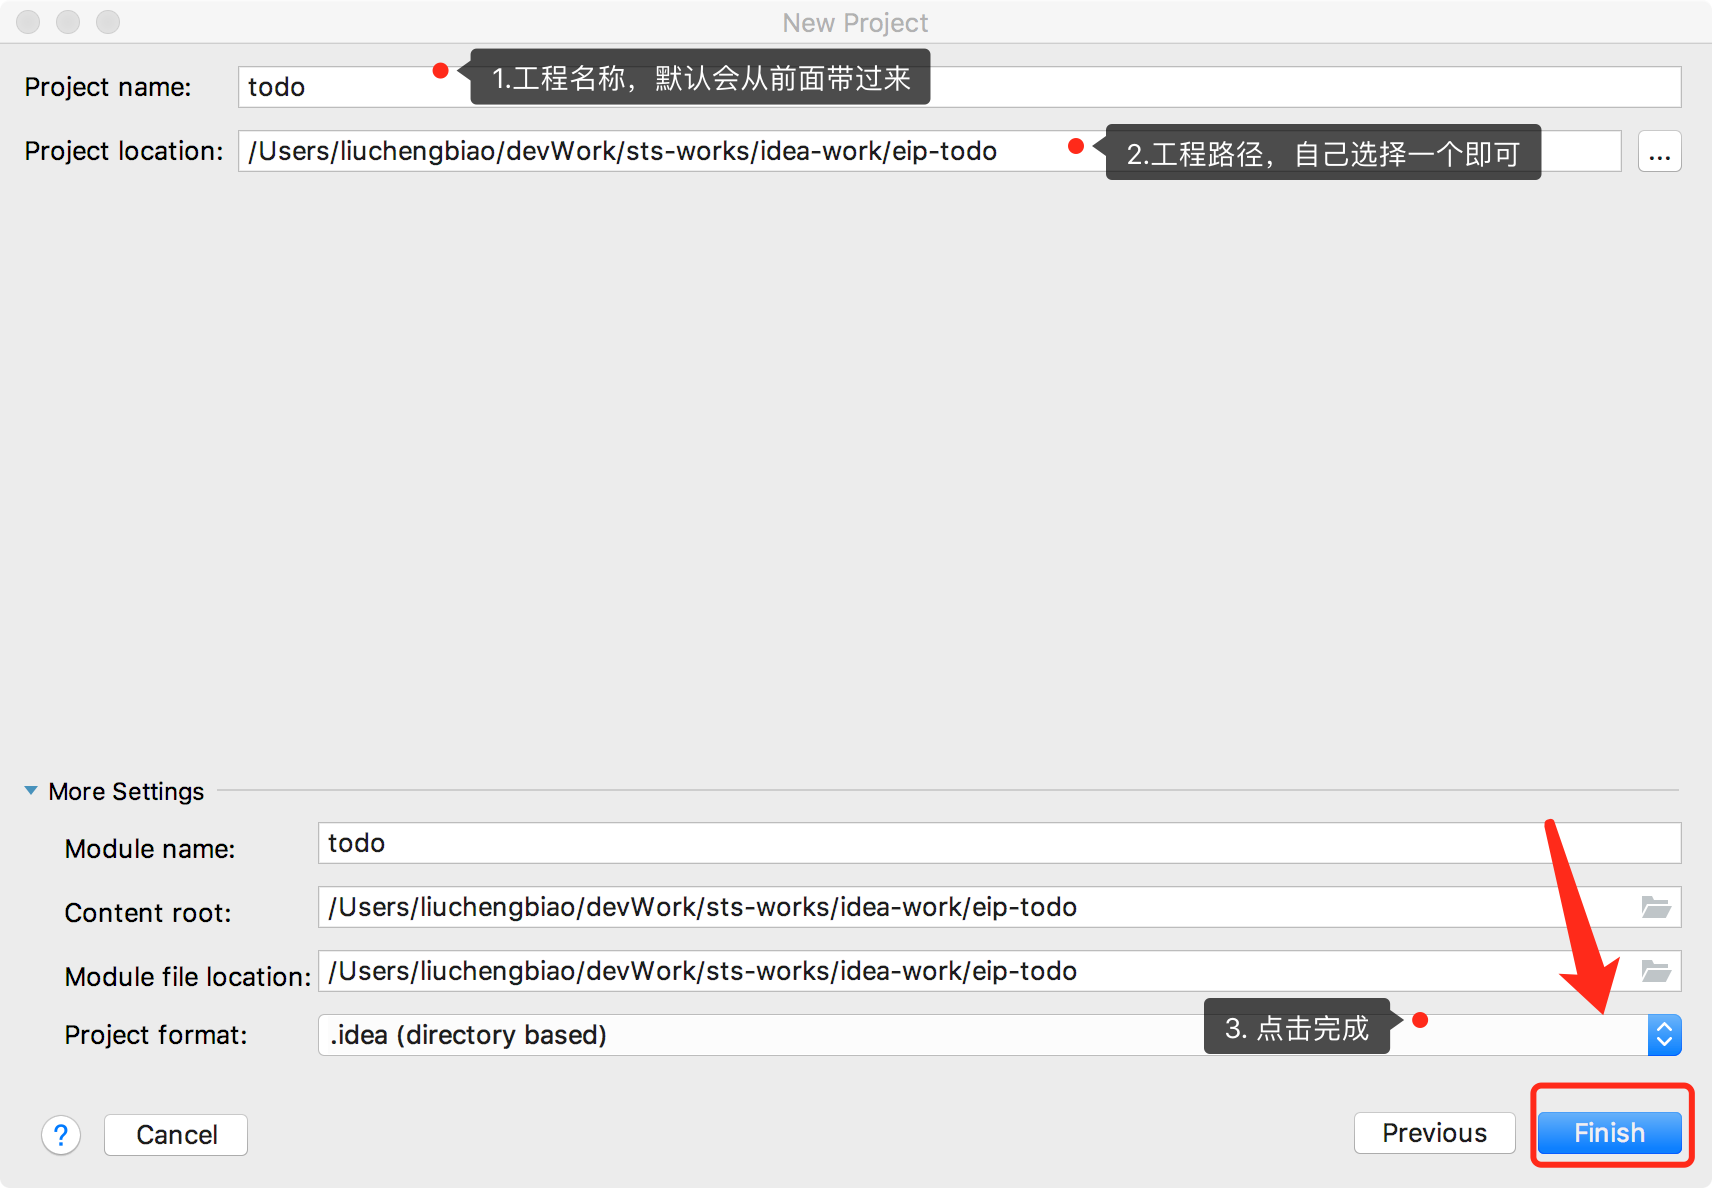This screenshot has width=1712, height=1188.
Task: Open the Project location browse ellipsis button
Action: 1660,152
